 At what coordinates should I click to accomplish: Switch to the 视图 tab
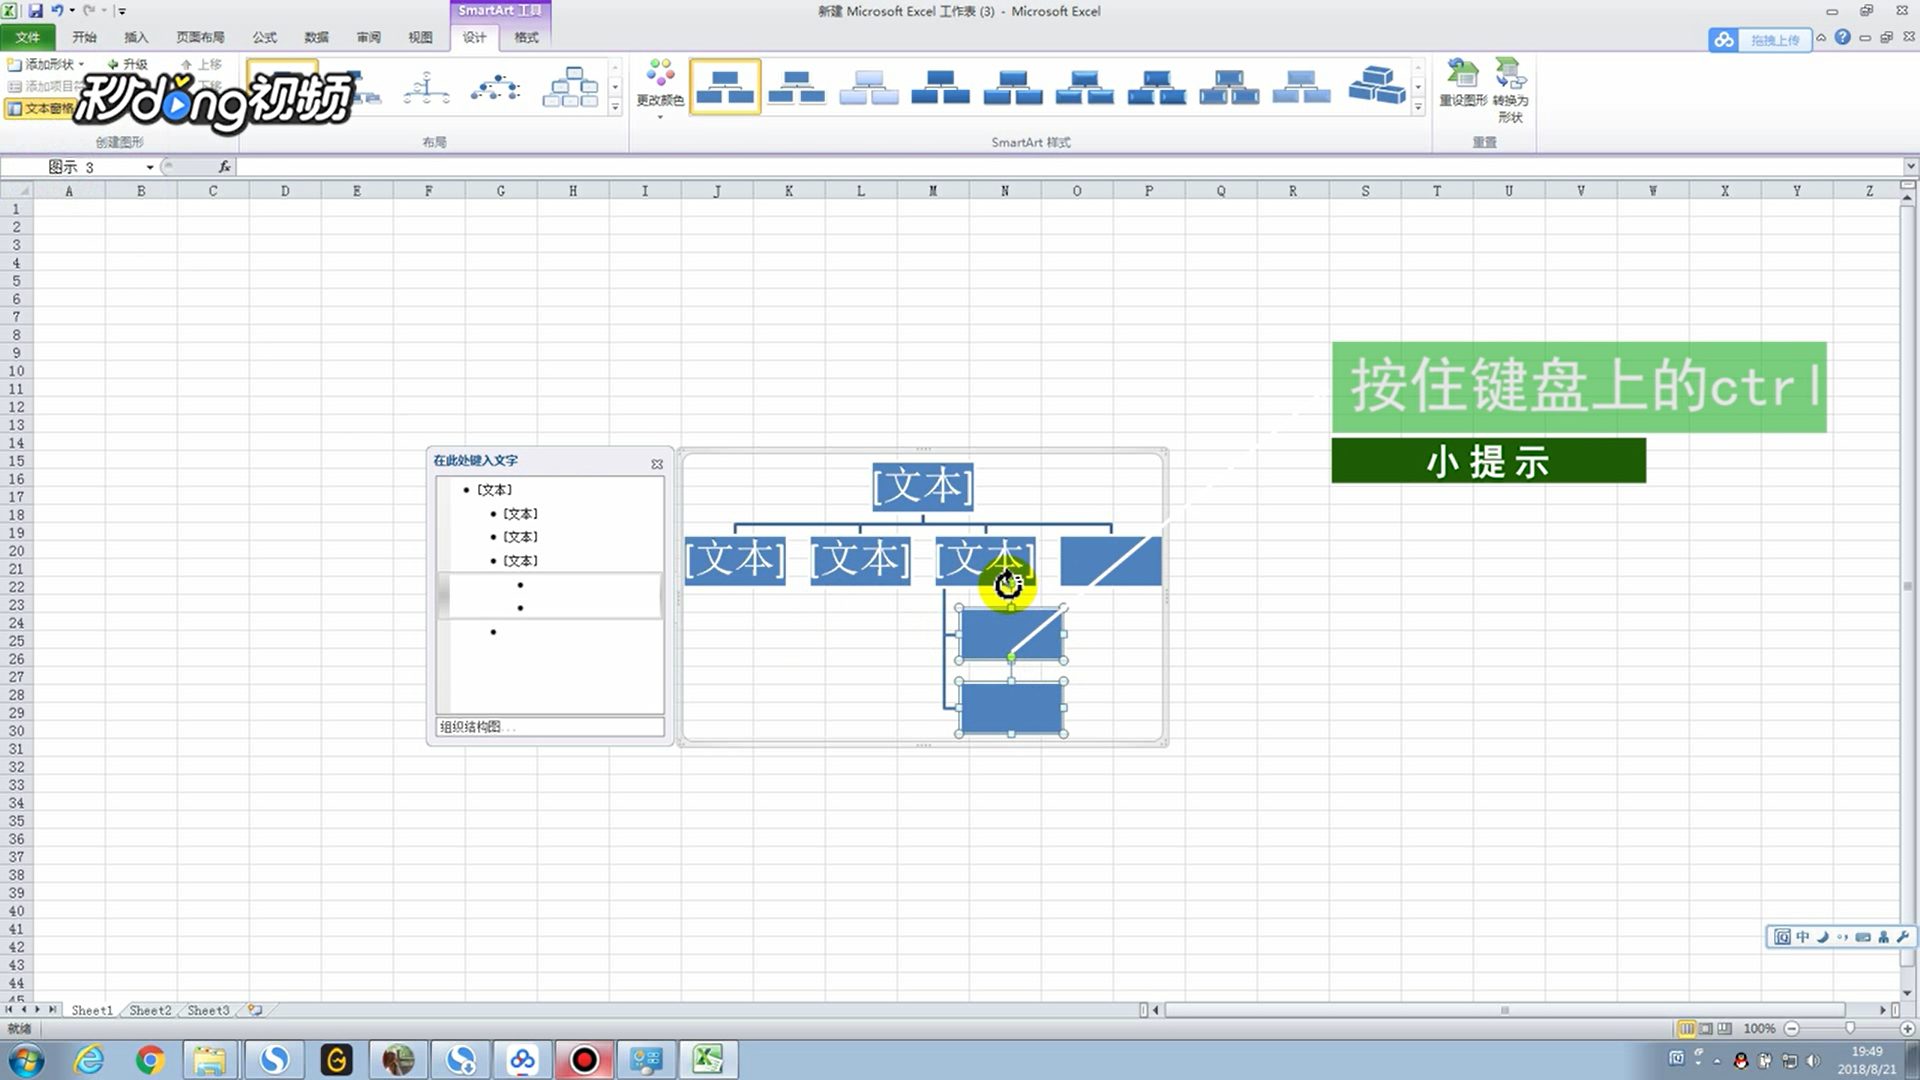coord(420,37)
